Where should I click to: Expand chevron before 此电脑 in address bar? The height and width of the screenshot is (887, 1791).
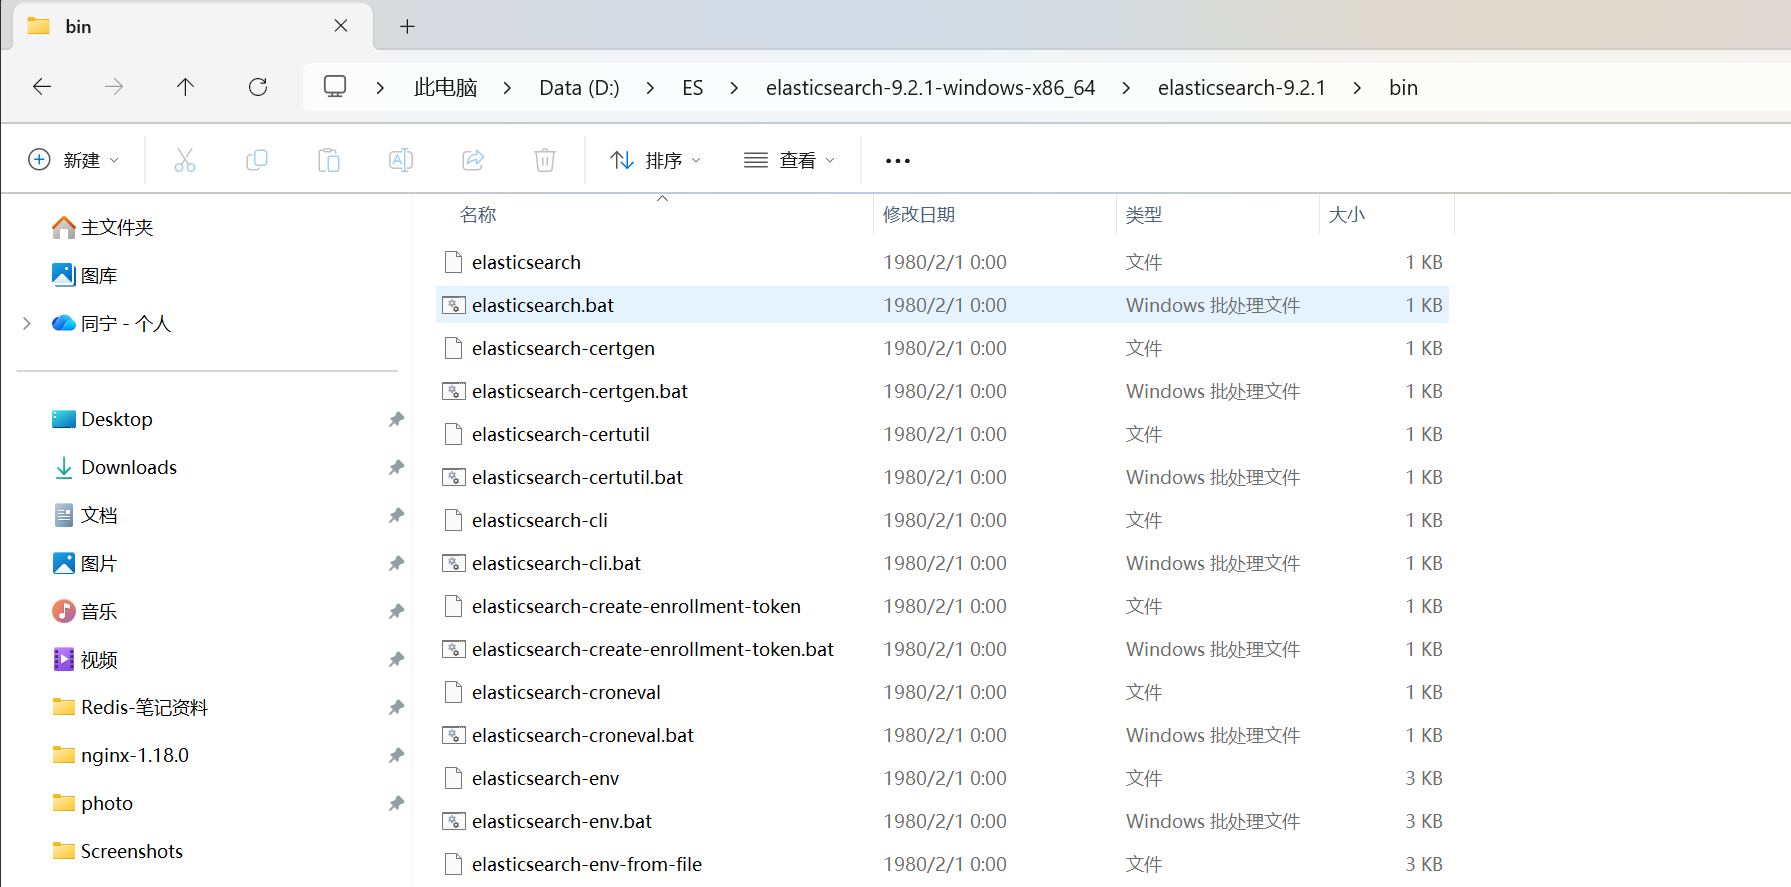click(x=380, y=88)
